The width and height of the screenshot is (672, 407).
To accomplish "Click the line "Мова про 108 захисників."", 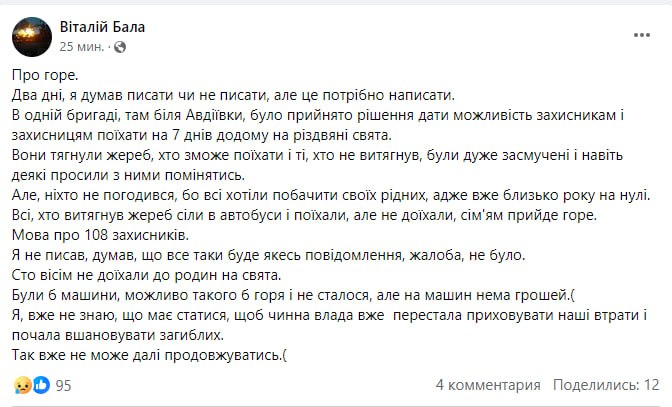I will 98,234.
